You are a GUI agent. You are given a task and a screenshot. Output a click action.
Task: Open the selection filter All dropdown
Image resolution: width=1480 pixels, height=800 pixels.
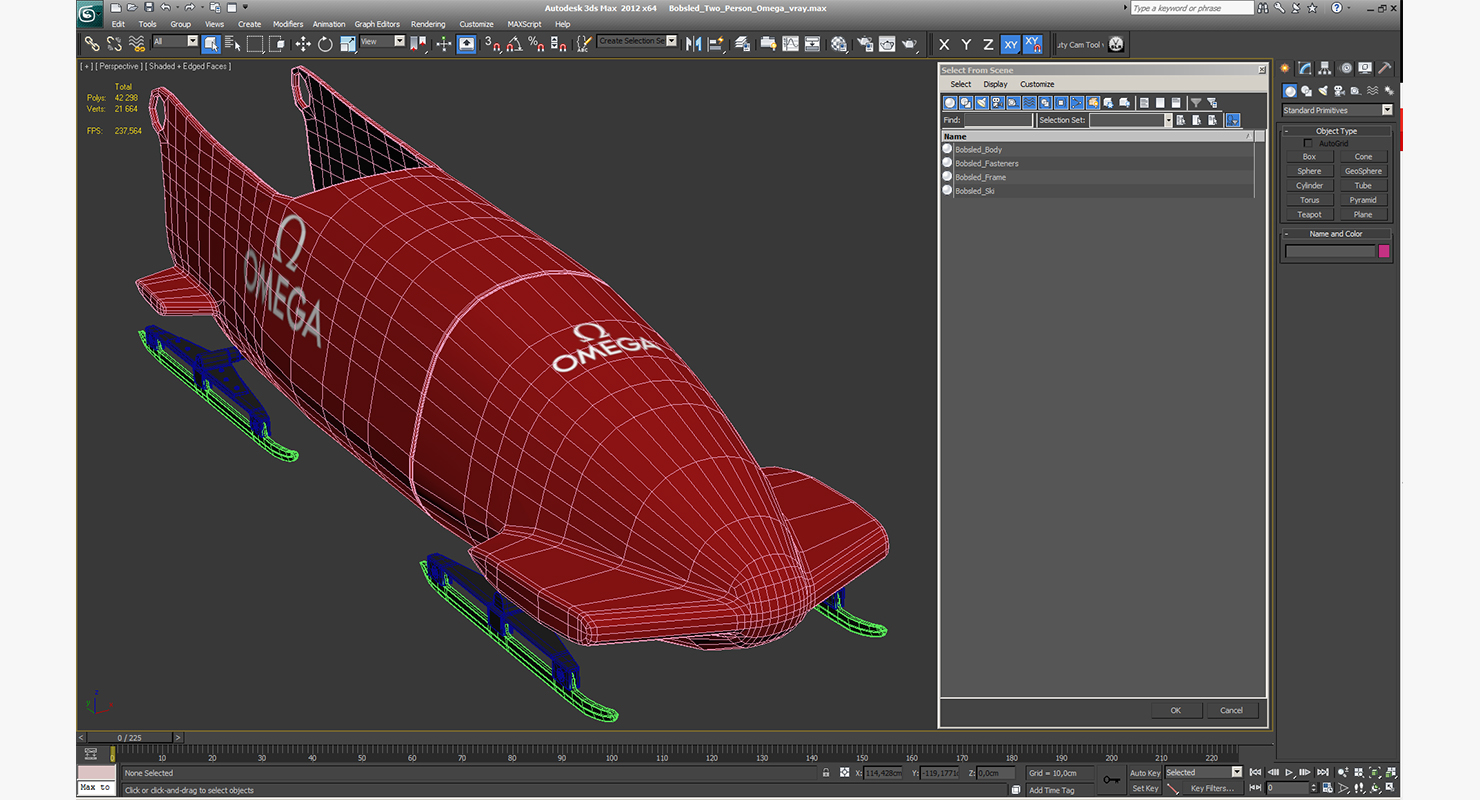175,42
